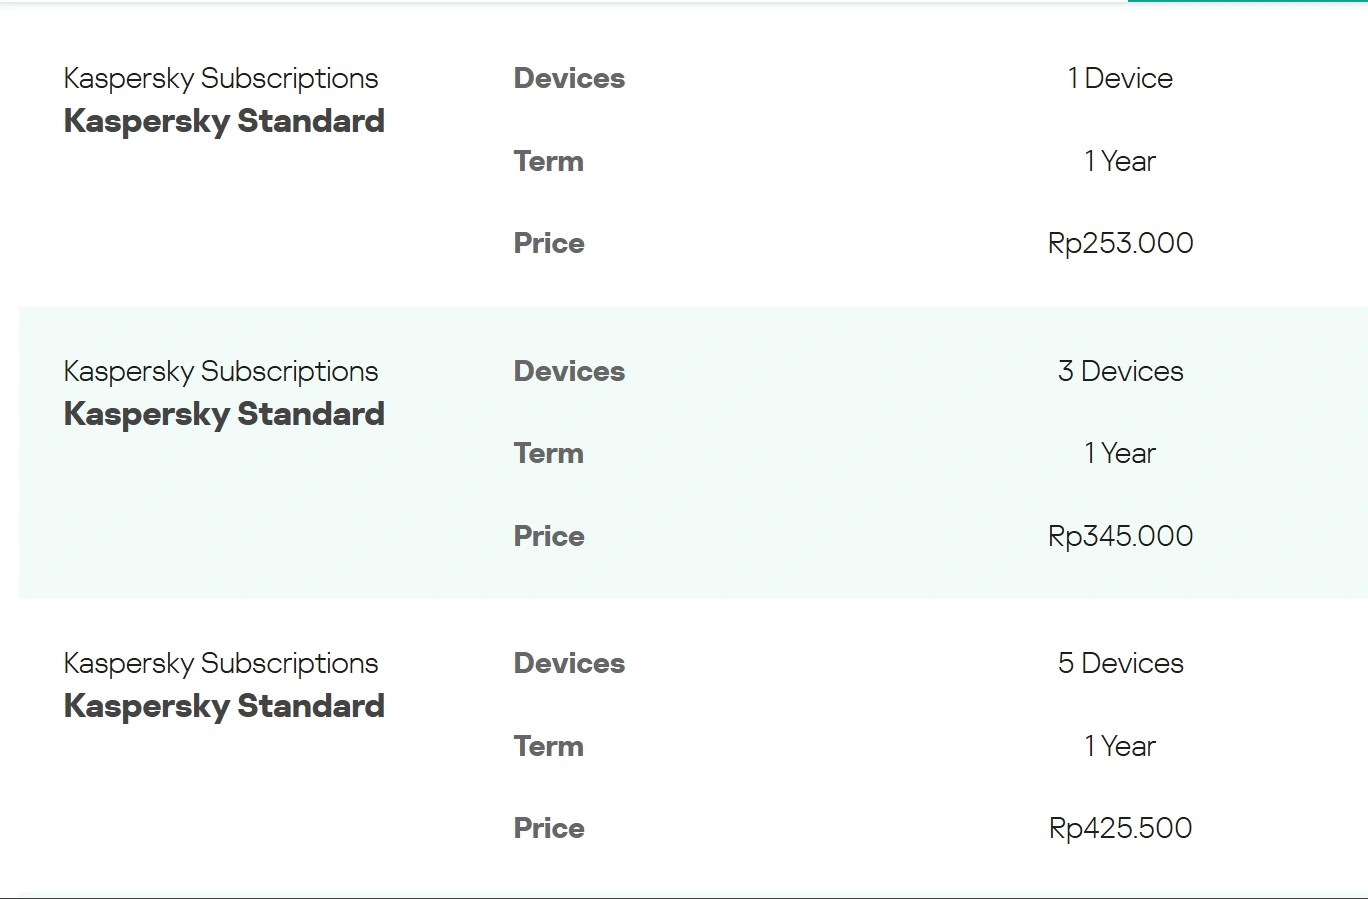Click the Devices label beside 5 Devices
The width and height of the screenshot is (1368, 899).
click(569, 663)
